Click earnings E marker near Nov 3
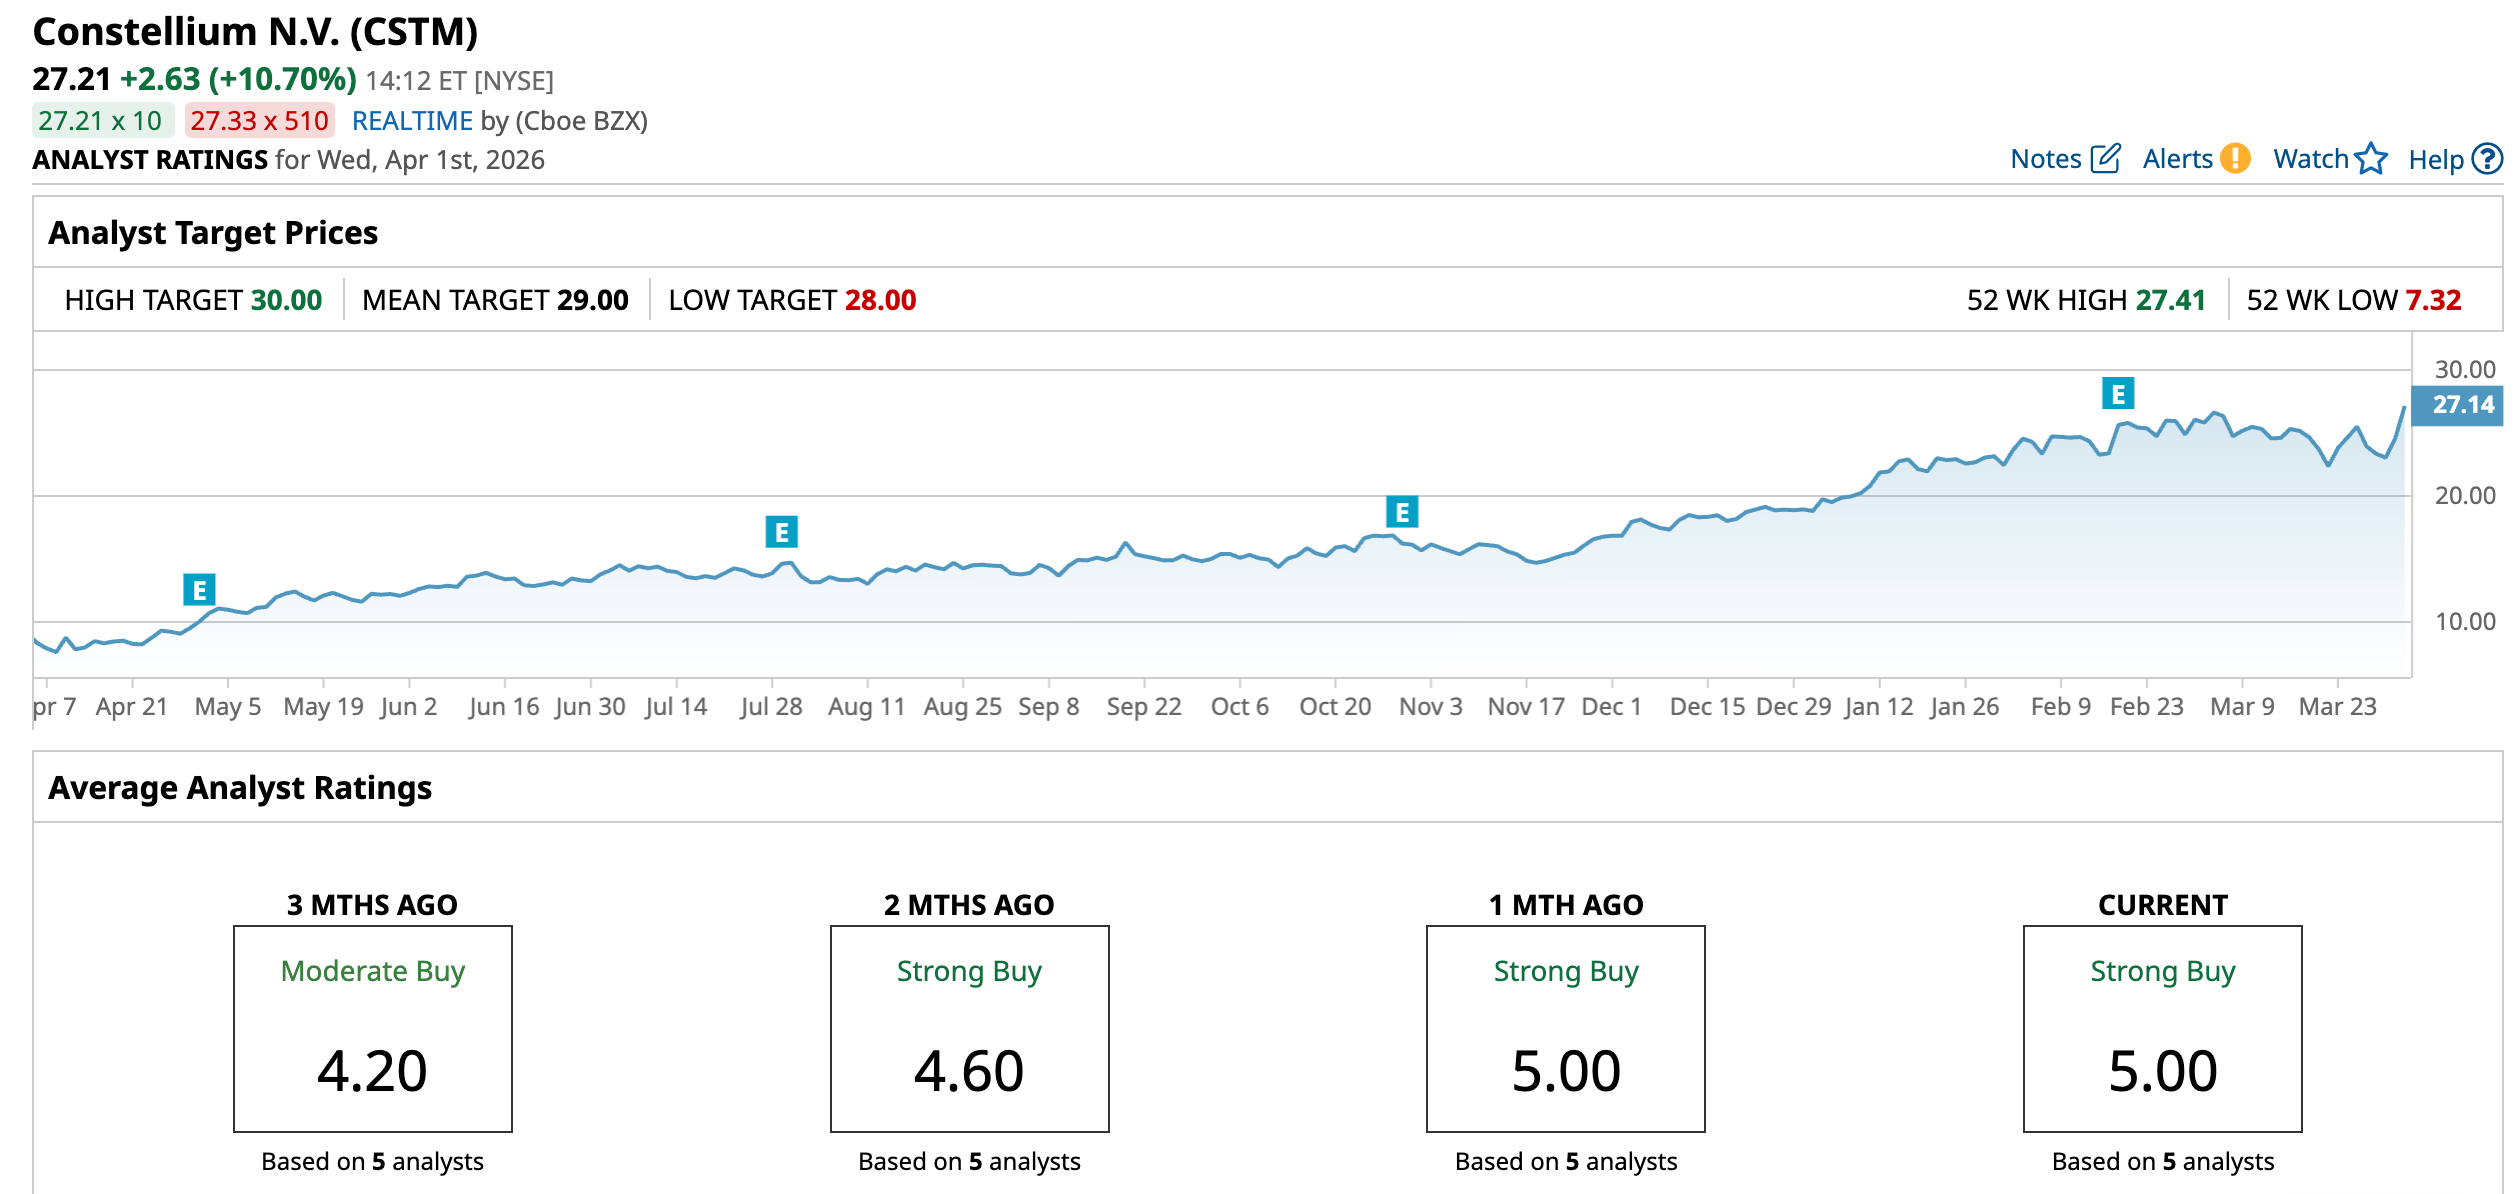2516x1194 pixels. pyautogui.click(x=1402, y=512)
